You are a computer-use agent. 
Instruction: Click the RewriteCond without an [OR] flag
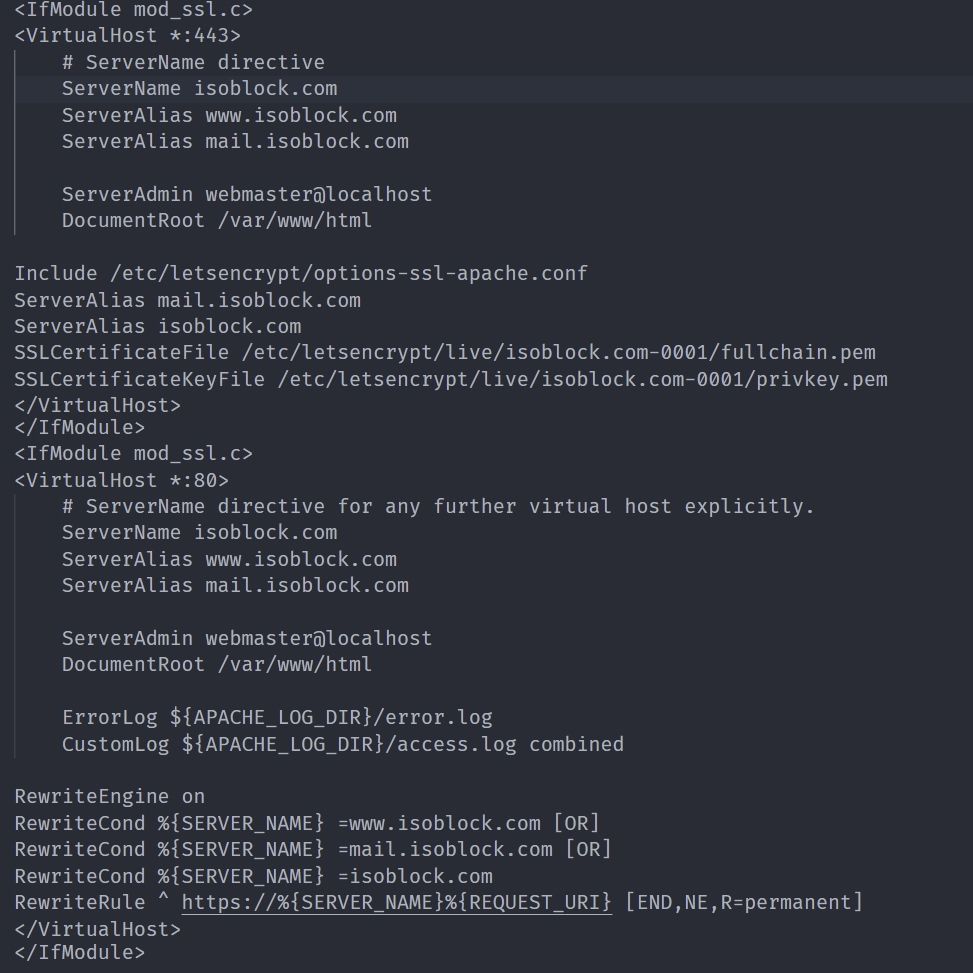pos(253,876)
